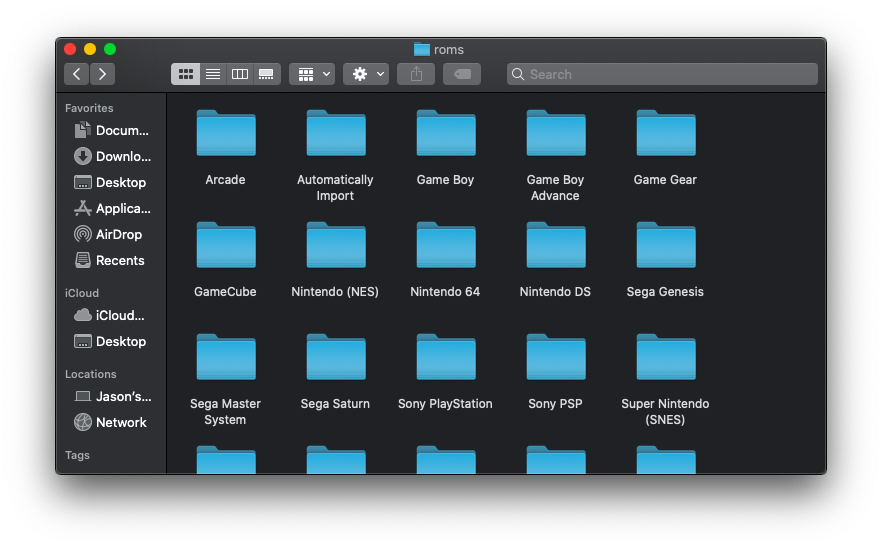
Task: Select the Sega Genesis folder icon
Action: pyautogui.click(x=666, y=245)
